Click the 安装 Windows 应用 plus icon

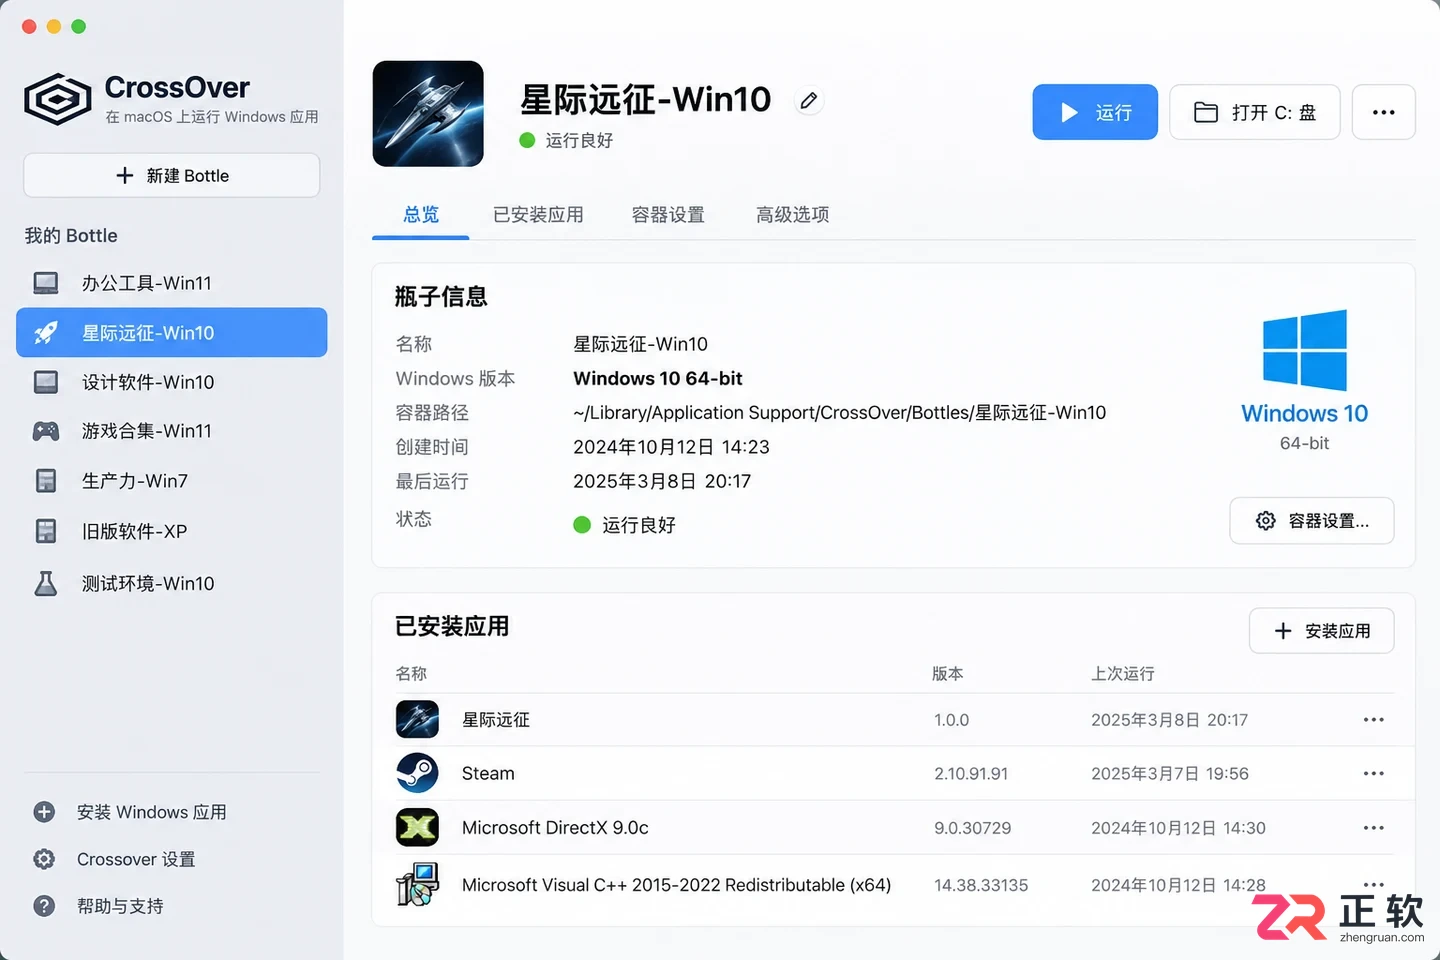click(44, 812)
